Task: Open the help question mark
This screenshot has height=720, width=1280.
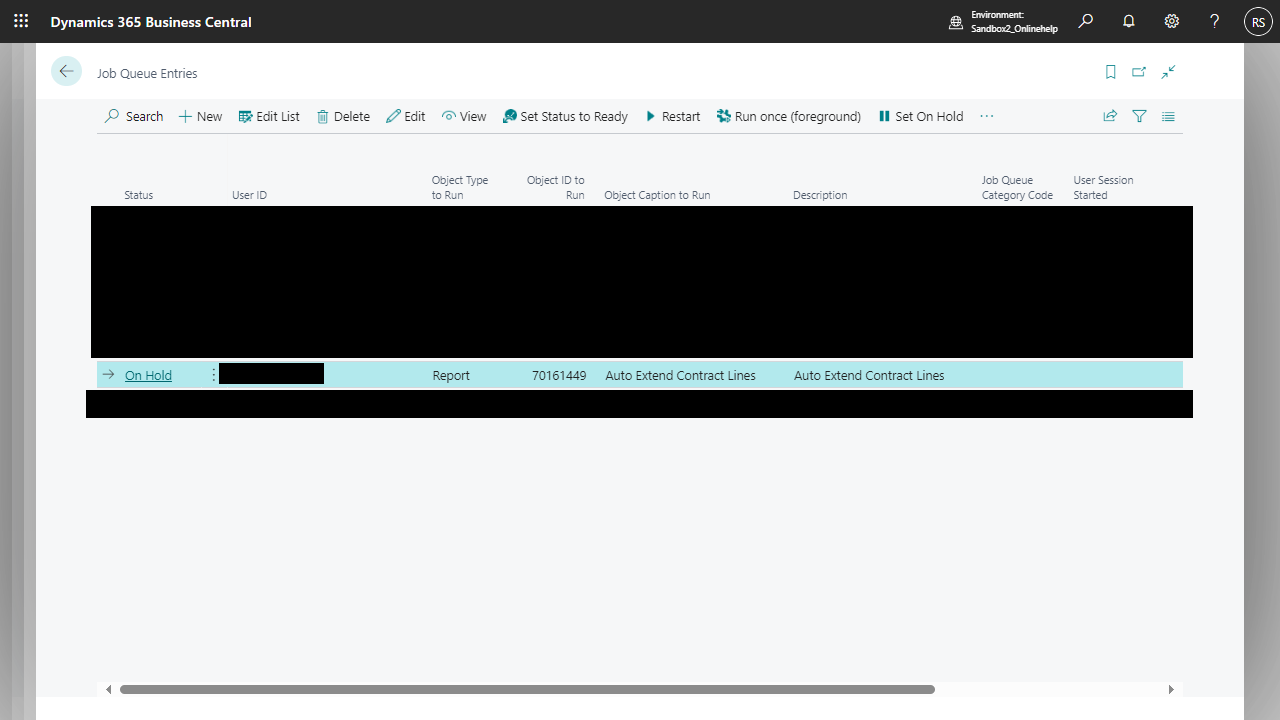Action: (x=1214, y=21)
